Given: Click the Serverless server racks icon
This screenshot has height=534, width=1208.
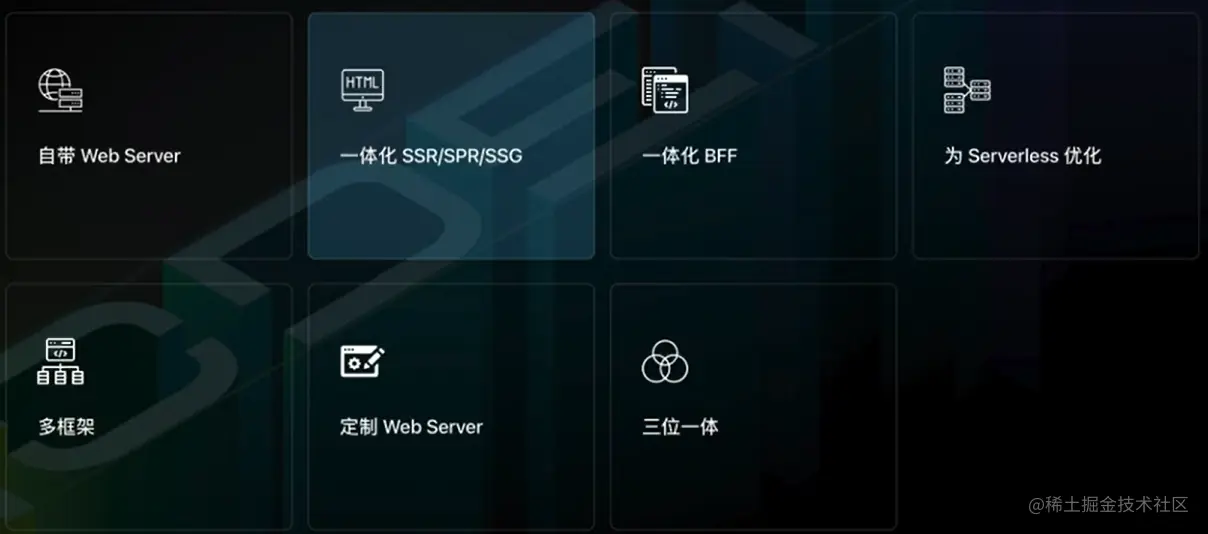Looking at the screenshot, I should (967, 90).
